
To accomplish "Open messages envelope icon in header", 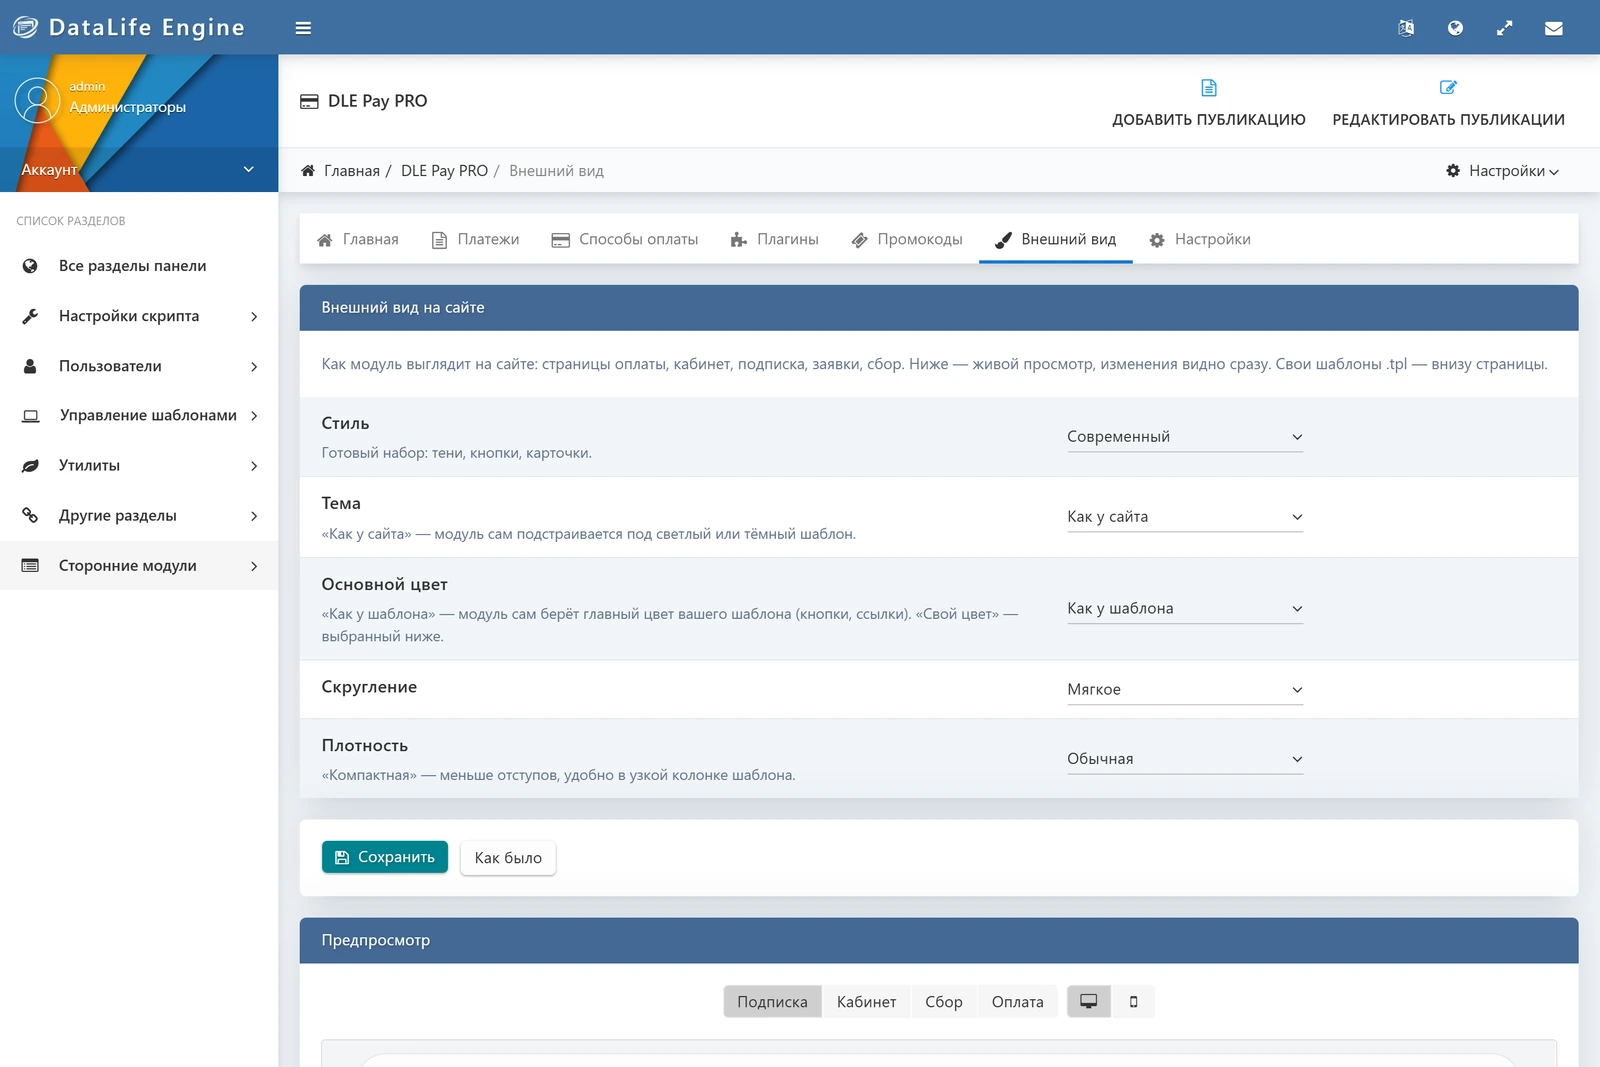I will pyautogui.click(x=1553, y=28).
